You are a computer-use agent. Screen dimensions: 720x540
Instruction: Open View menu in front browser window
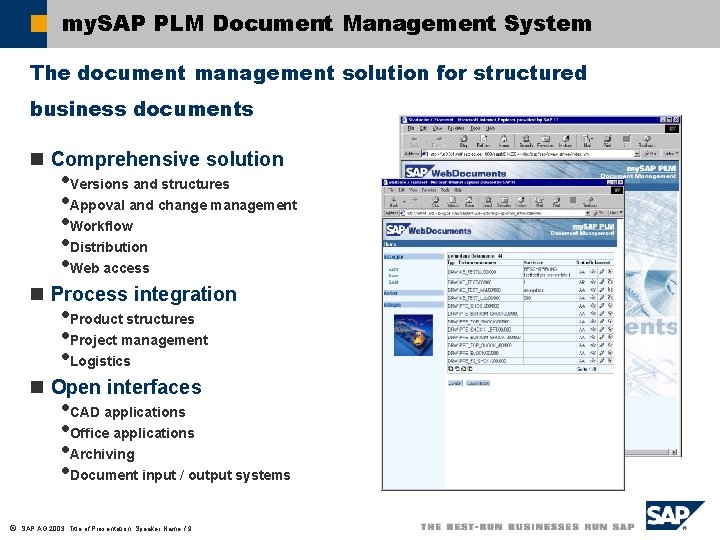point(413,190)
